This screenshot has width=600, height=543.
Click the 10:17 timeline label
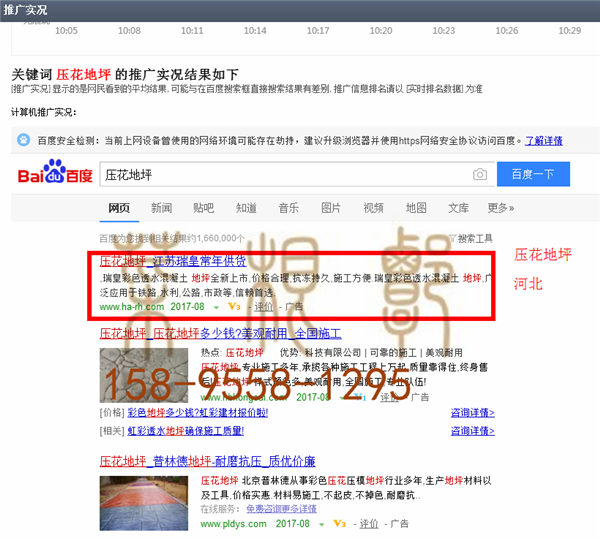coord(318,31)
